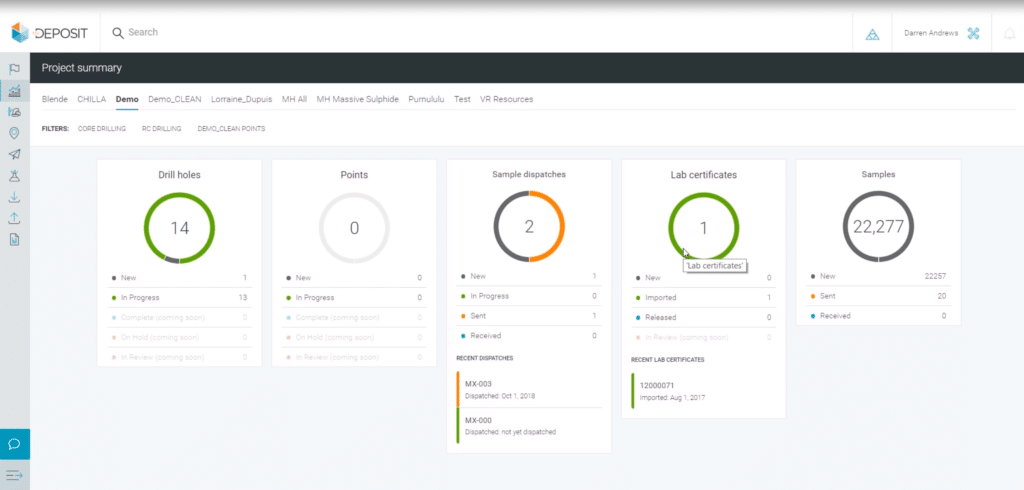The width and height of the screenshot is (1024, 490).
Task: Click the triangle organization icon in header
Action: [x=872, y=34]
